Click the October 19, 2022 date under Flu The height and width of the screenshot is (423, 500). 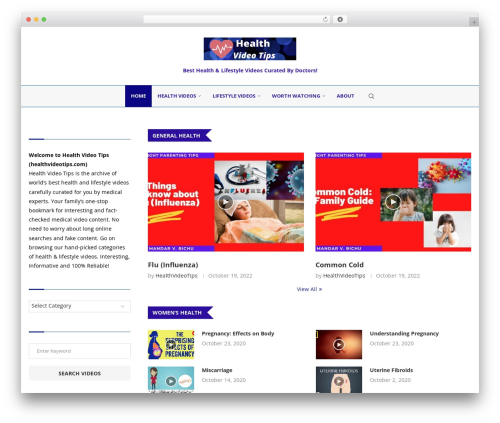(x=230, y=276)
